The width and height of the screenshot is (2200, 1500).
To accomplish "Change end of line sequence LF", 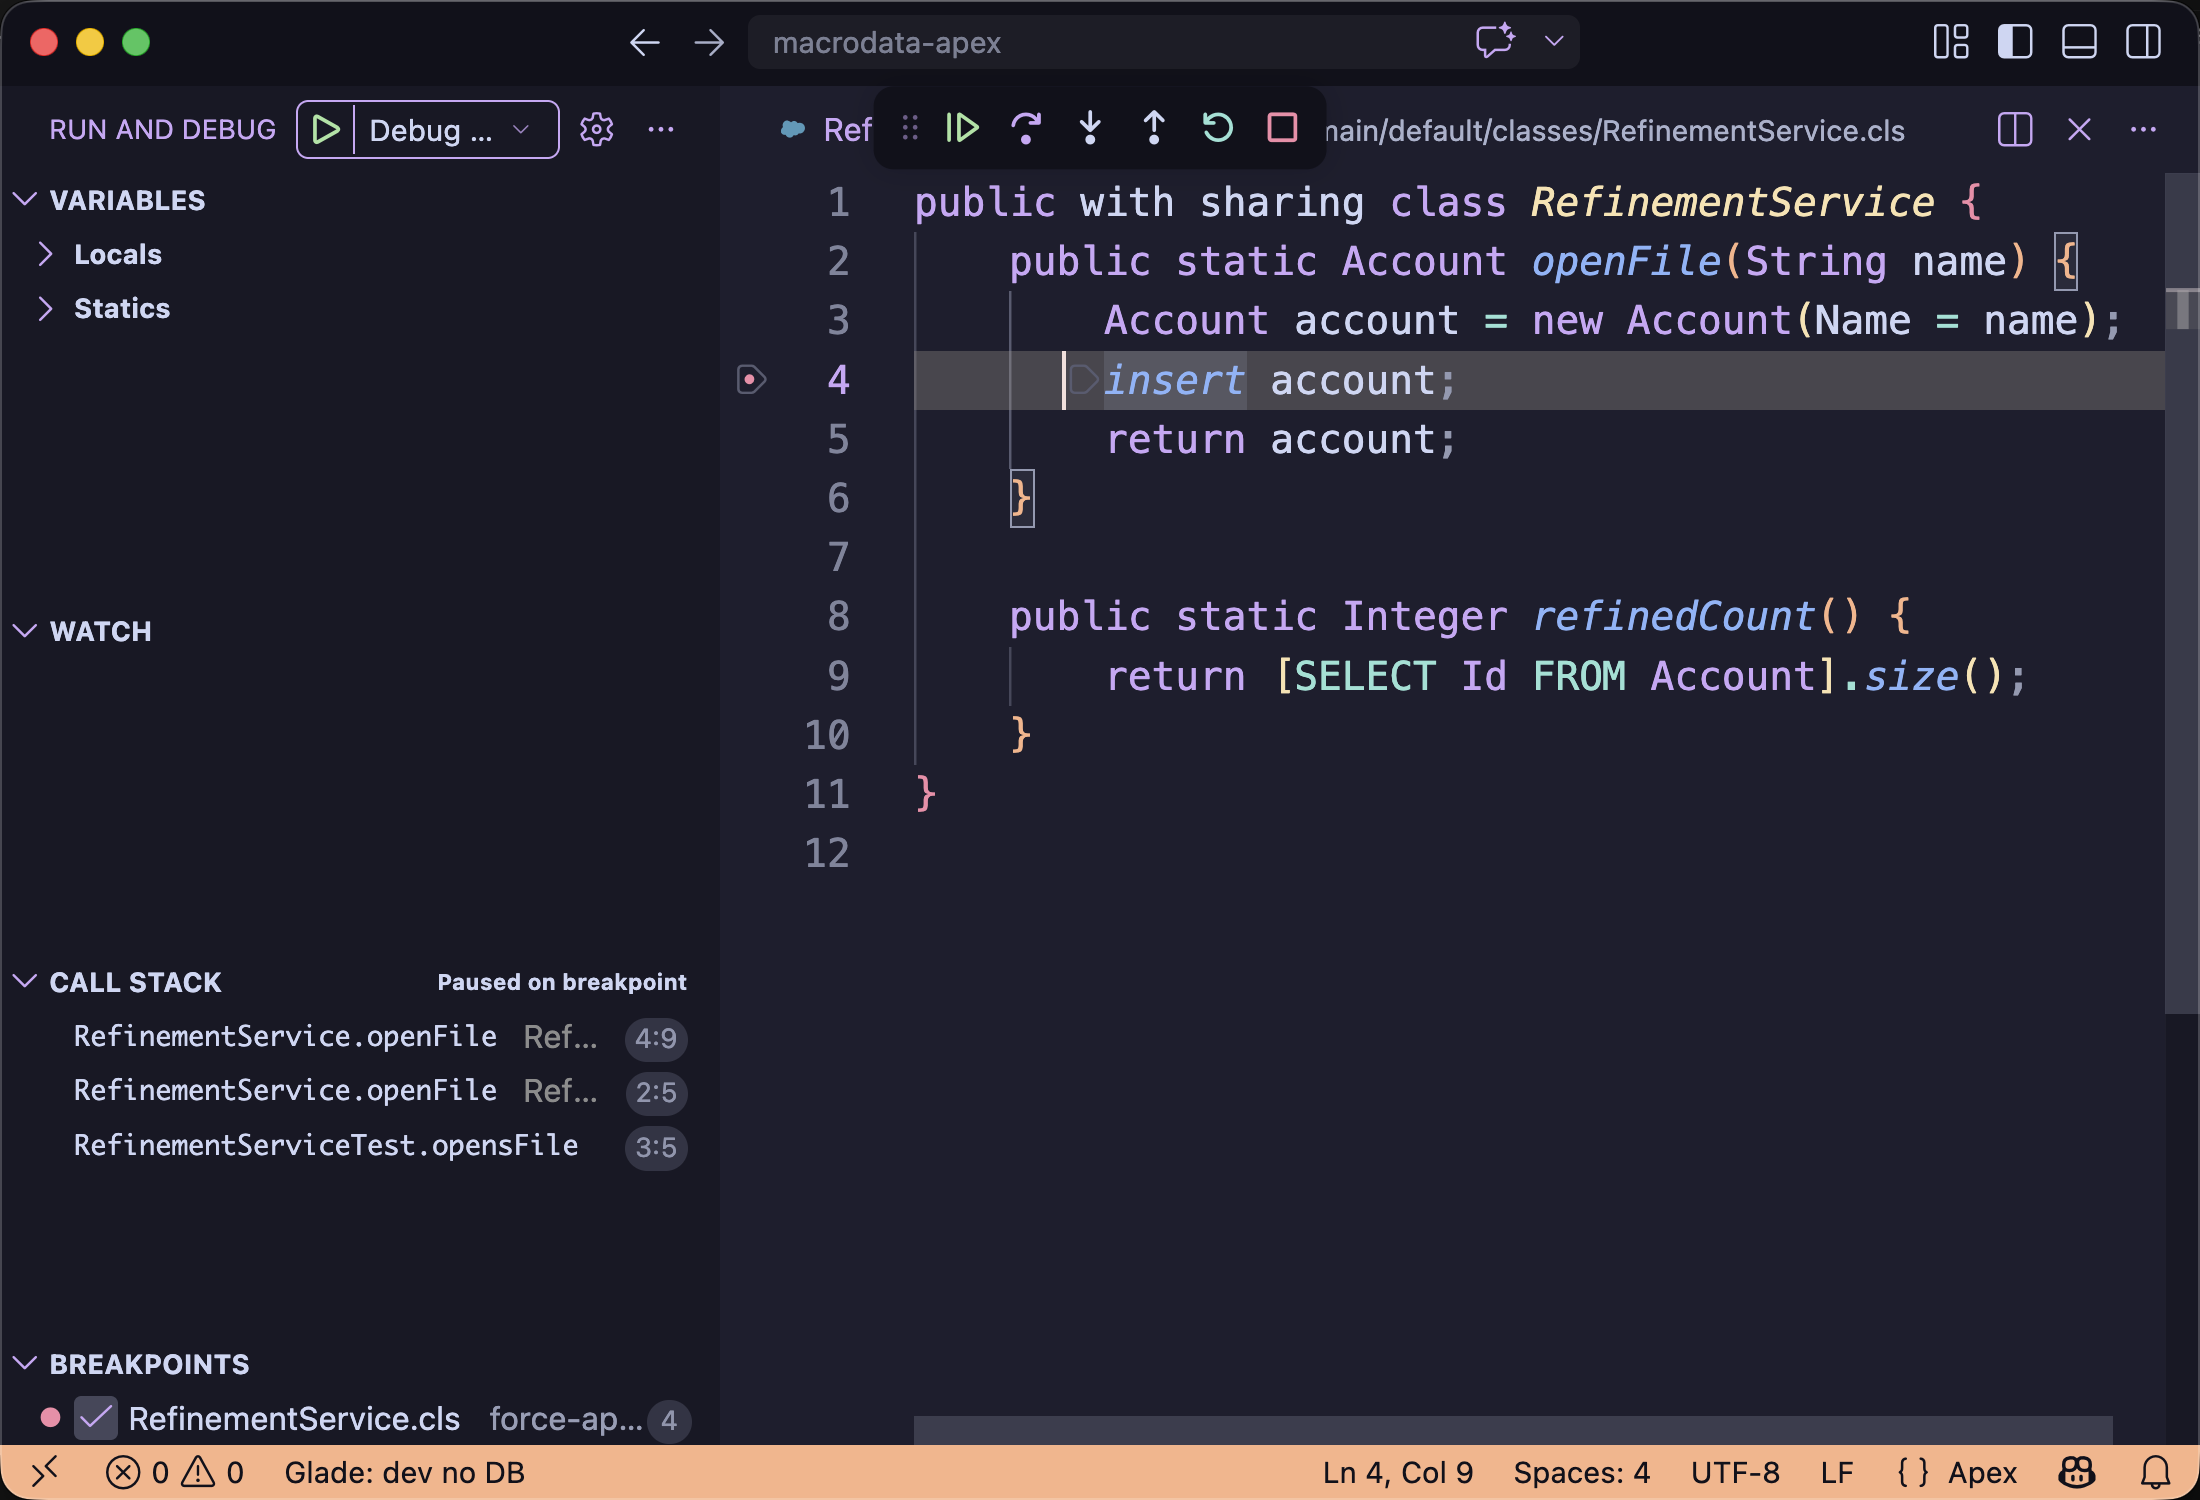I will tap(1837, 1472).
